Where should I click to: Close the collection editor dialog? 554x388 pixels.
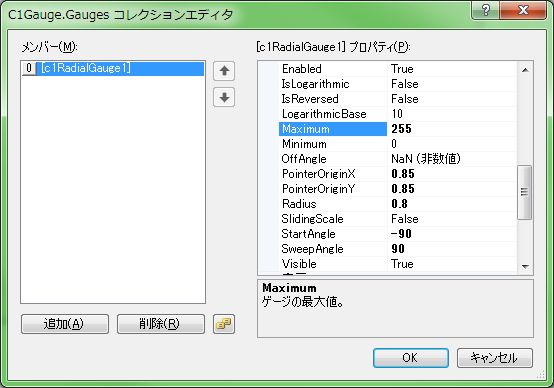coord(523,10)
